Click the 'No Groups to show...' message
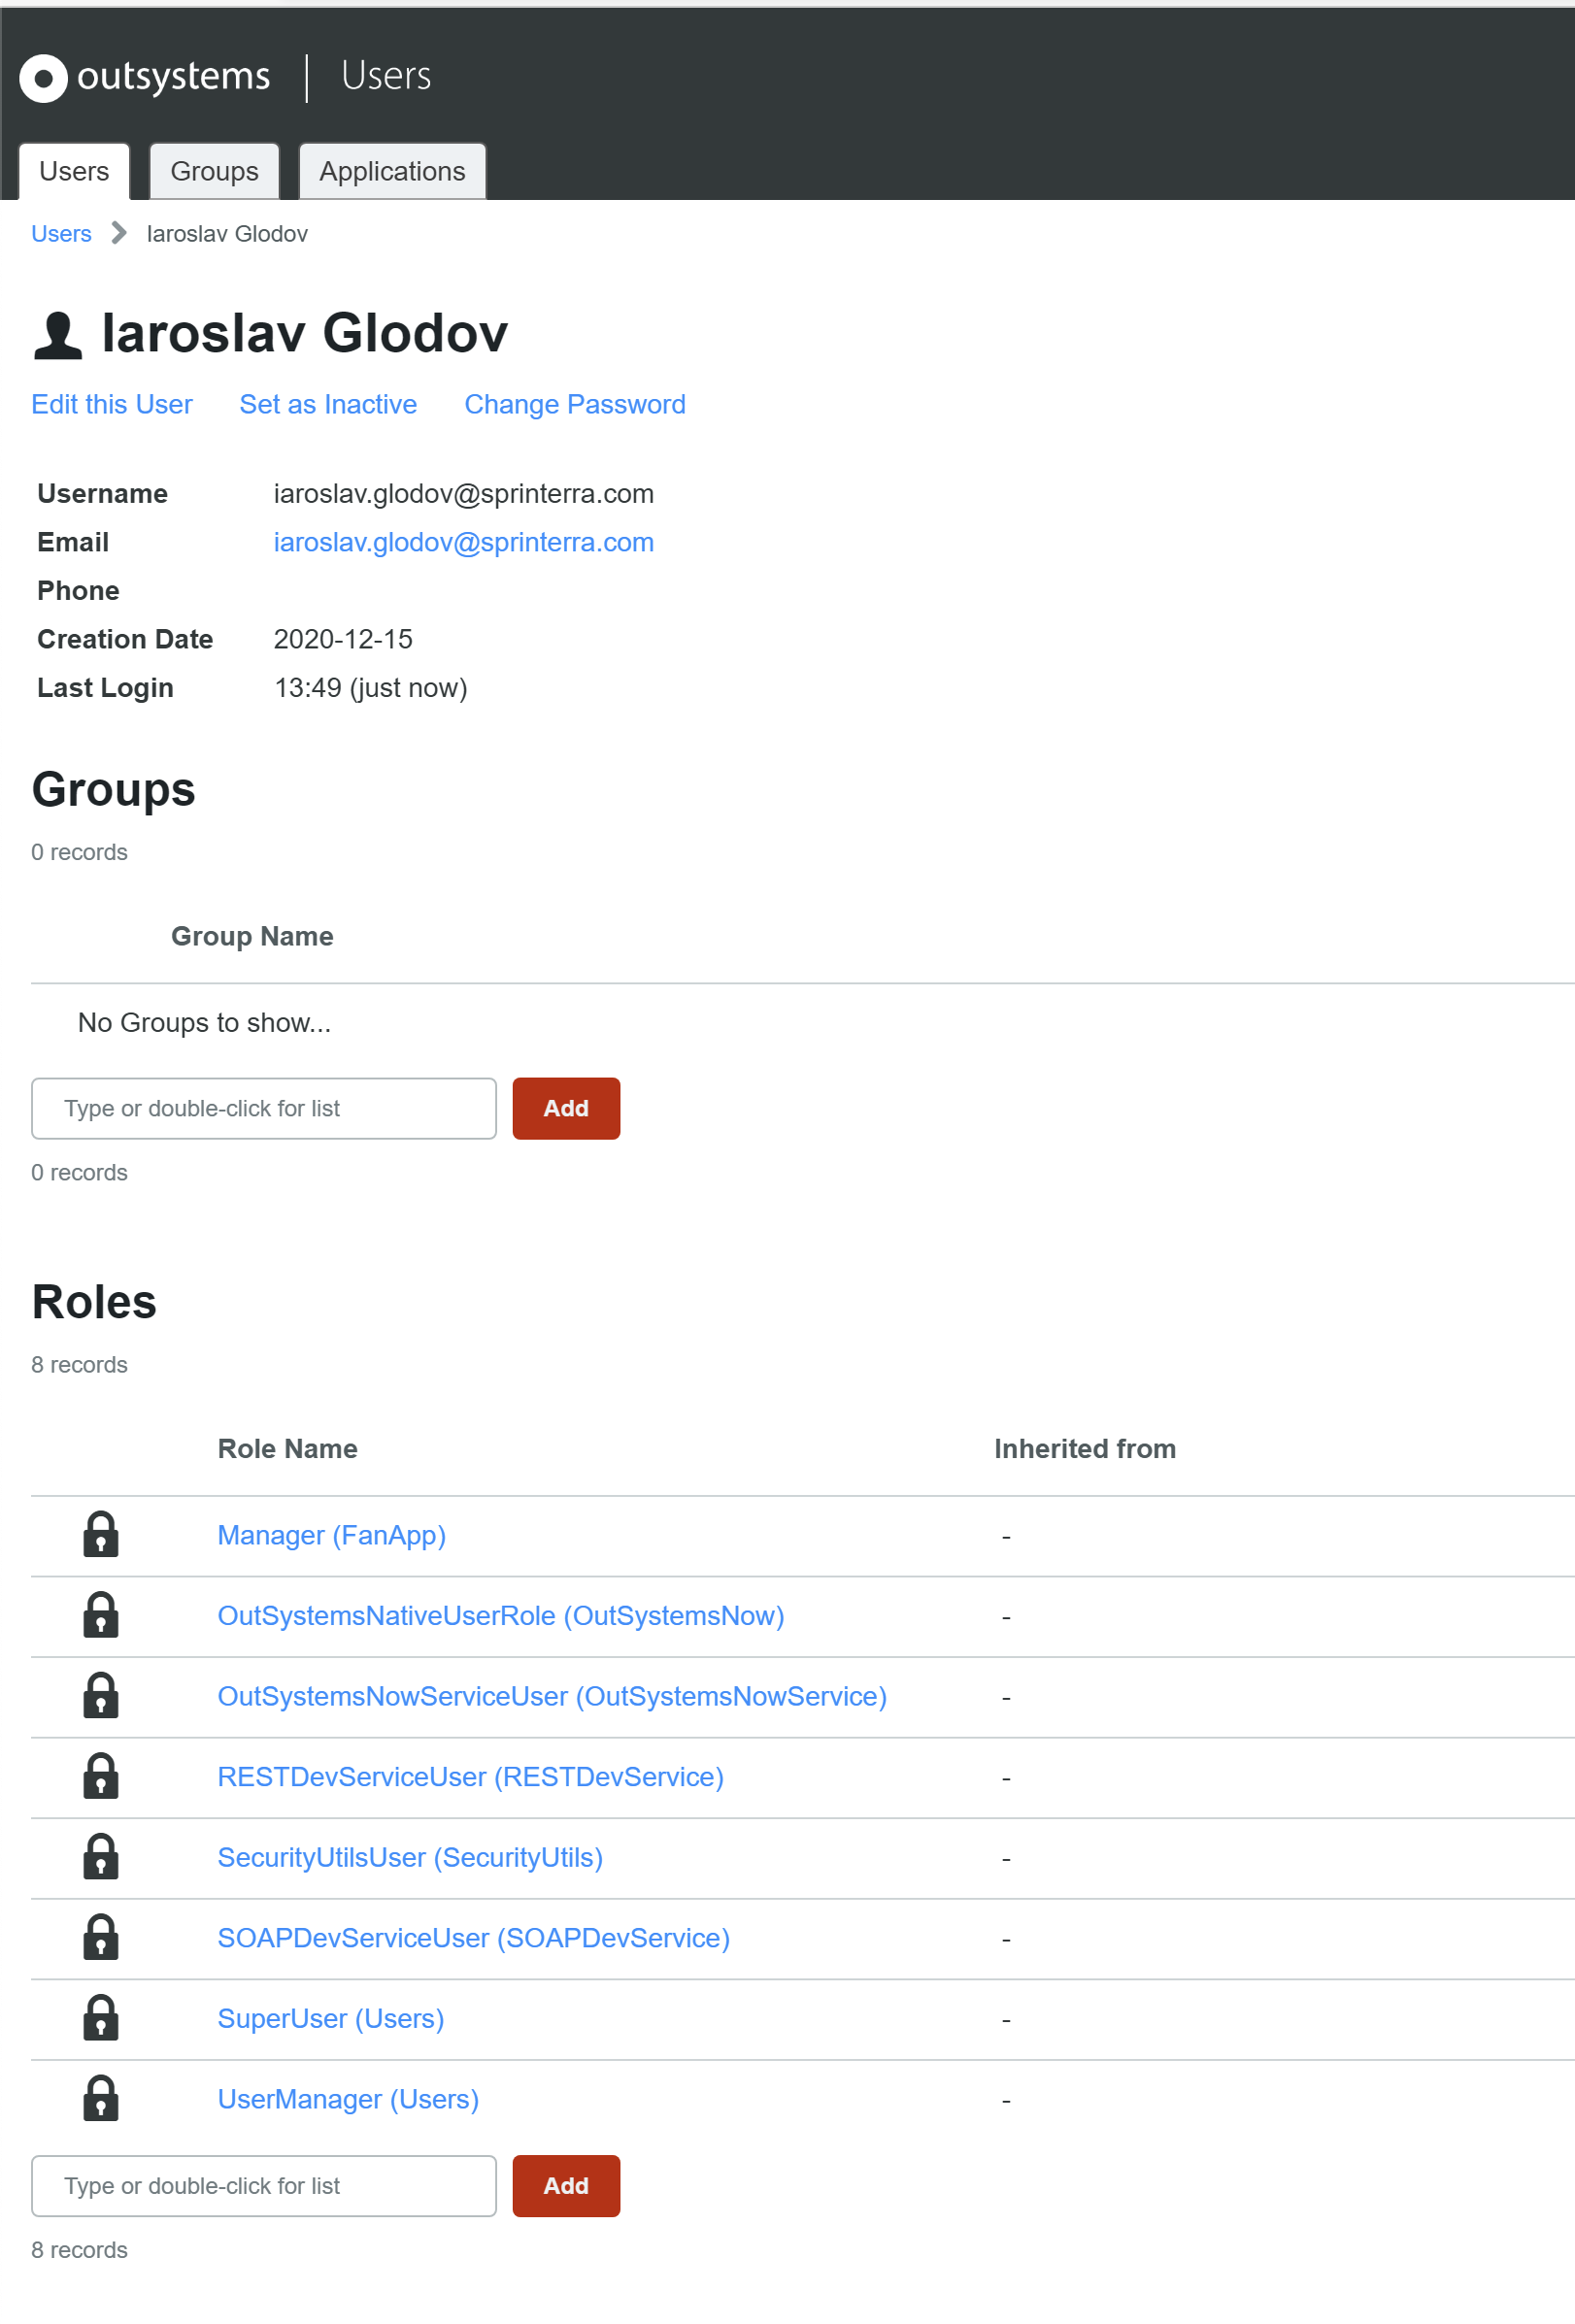 click(x=204, y=1022)
